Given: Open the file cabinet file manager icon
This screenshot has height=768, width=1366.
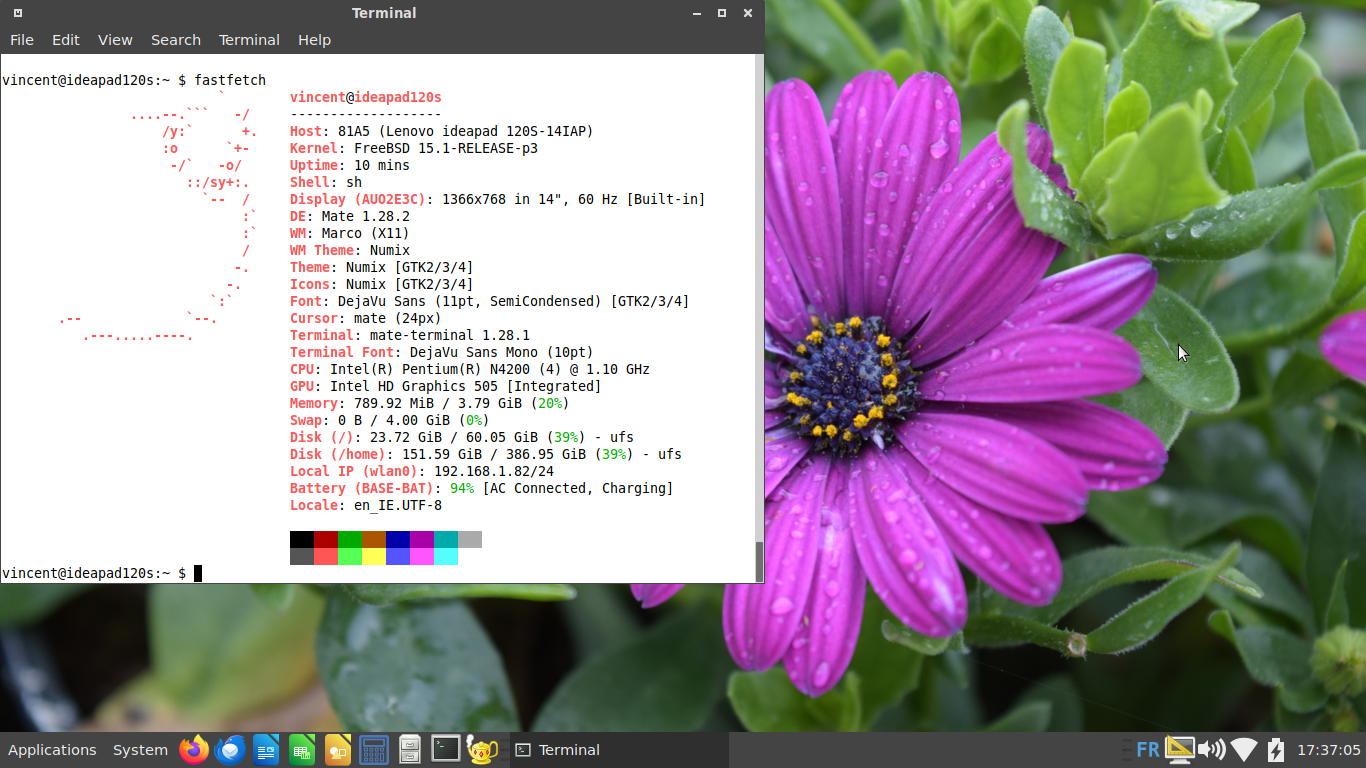Looking at the screenshot, I should pyautogui.click(x=410, y=749).
